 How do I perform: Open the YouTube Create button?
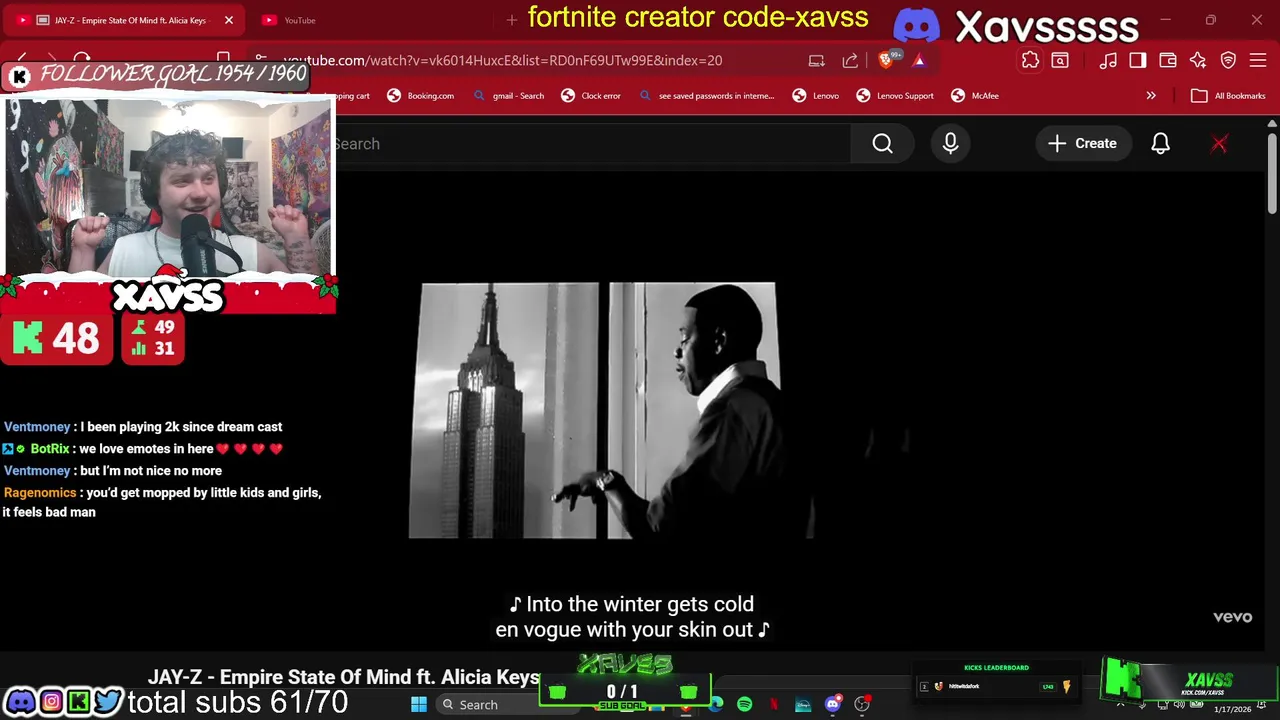[1082, 144]
